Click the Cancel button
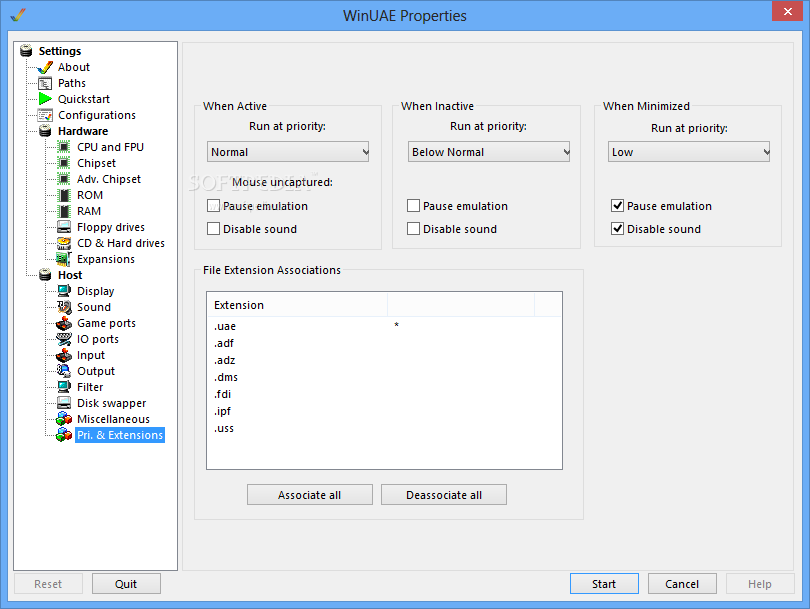 coord(682,584)
